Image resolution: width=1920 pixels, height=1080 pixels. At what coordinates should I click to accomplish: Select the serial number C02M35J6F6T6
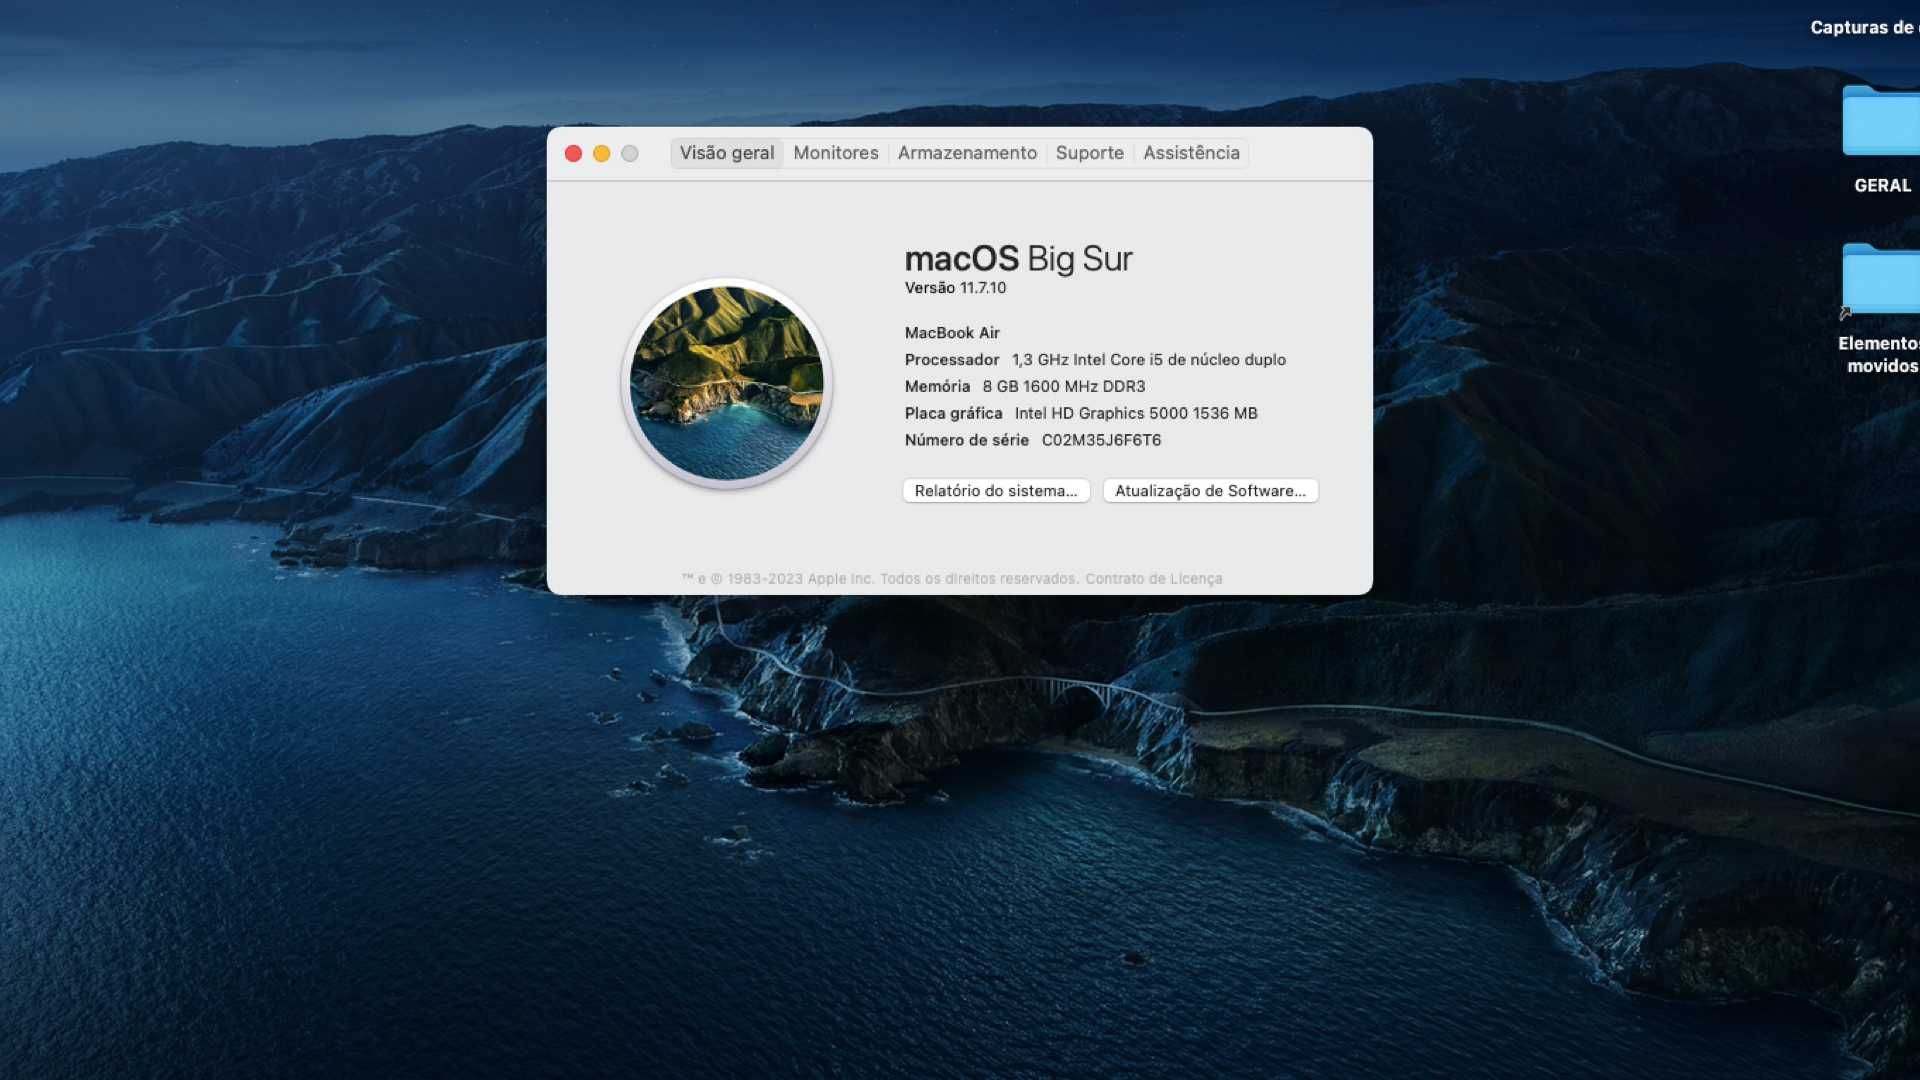pyautogui.click(x=1101, y=440)
